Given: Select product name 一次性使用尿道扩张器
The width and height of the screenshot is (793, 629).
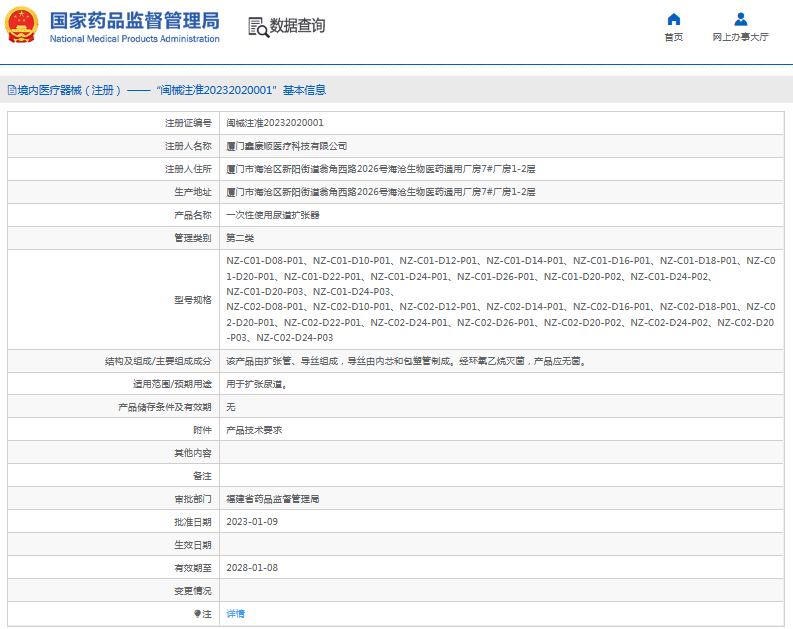Looking at the screenshot, I should pyautogui.click(x=273, y=215).
